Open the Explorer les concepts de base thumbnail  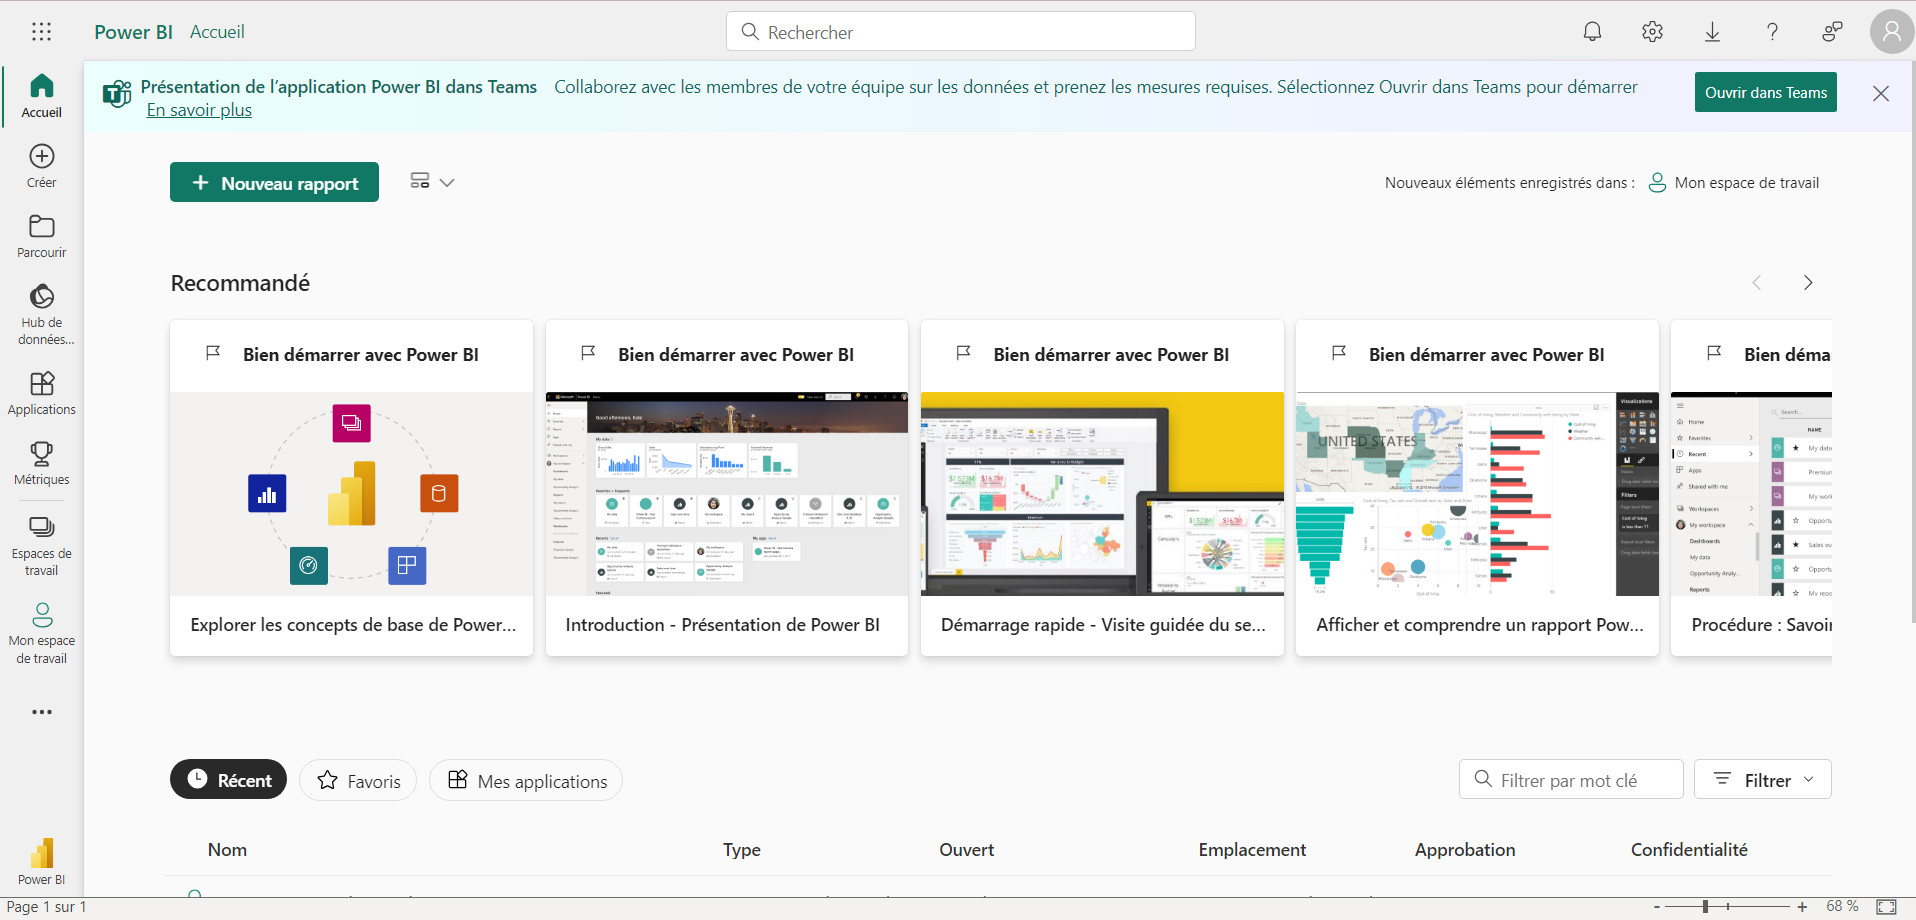point(351,494)
